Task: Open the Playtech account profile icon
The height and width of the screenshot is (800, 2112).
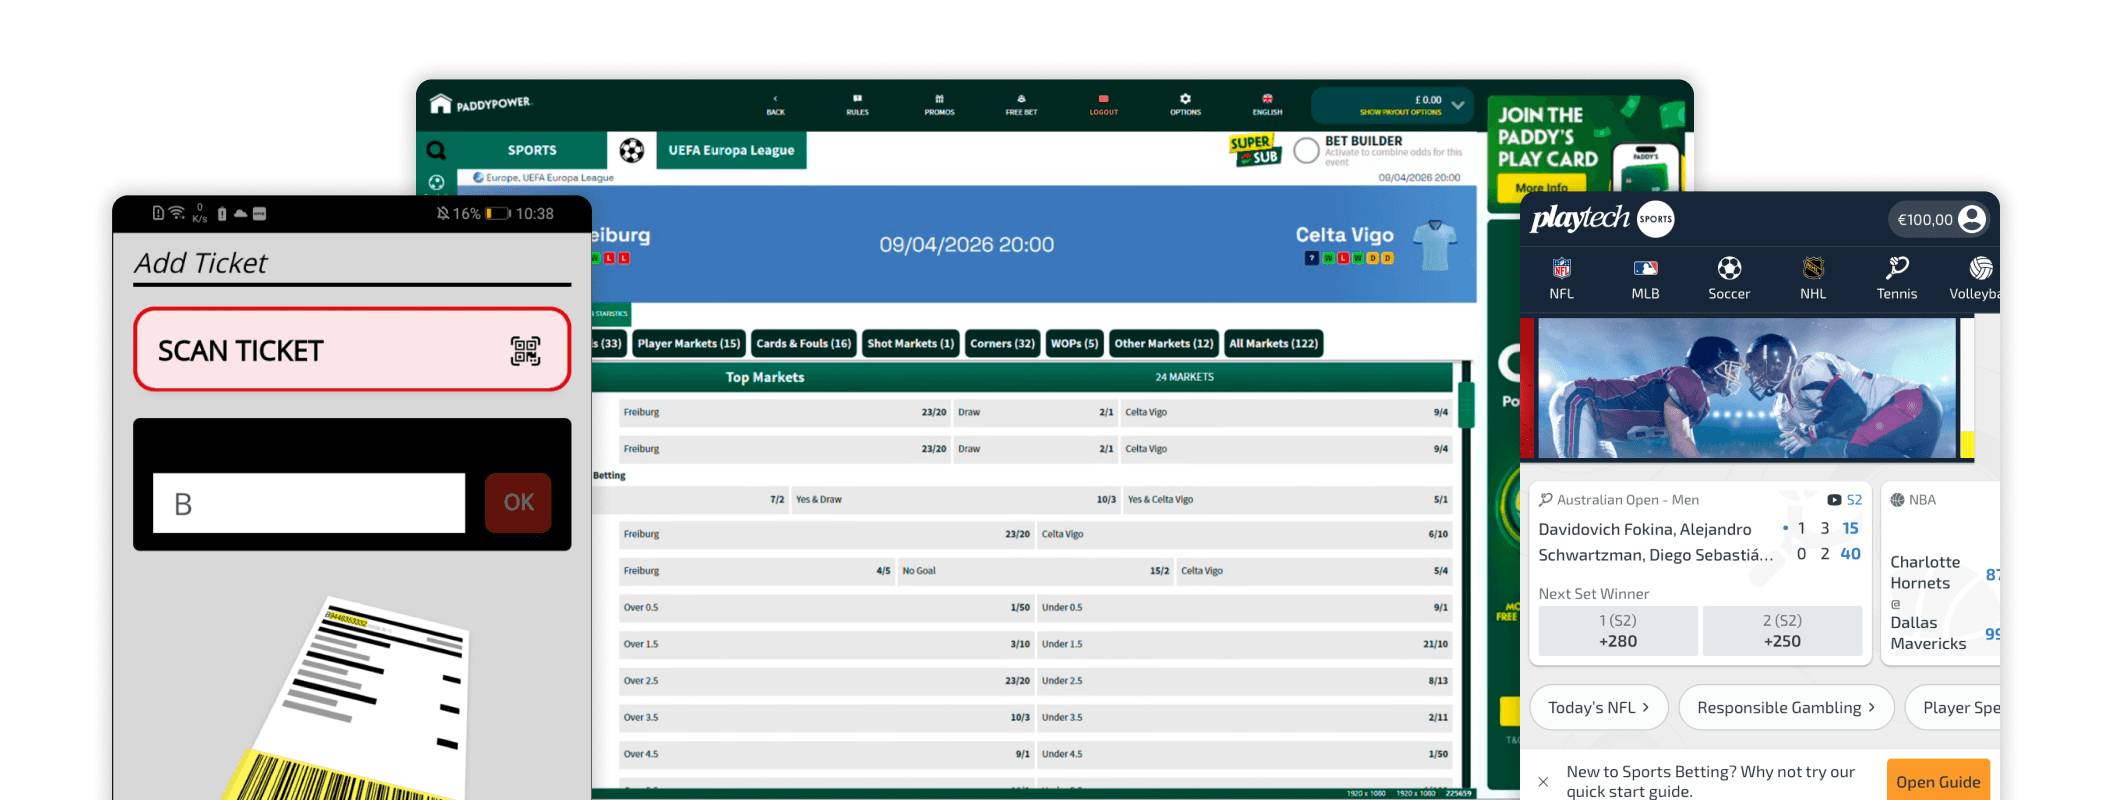Action: (x=1972, y=219)
